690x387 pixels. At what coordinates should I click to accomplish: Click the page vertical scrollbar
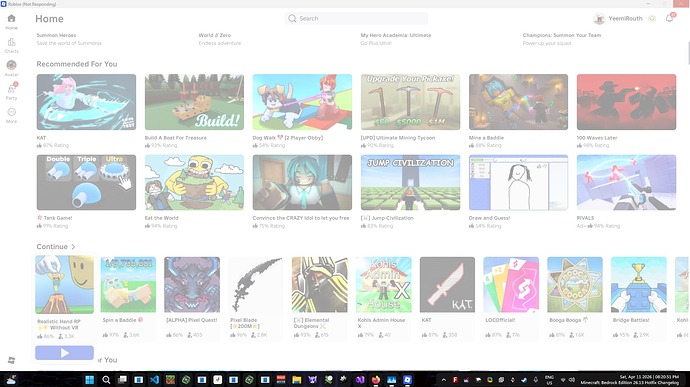tap(688, 53)
